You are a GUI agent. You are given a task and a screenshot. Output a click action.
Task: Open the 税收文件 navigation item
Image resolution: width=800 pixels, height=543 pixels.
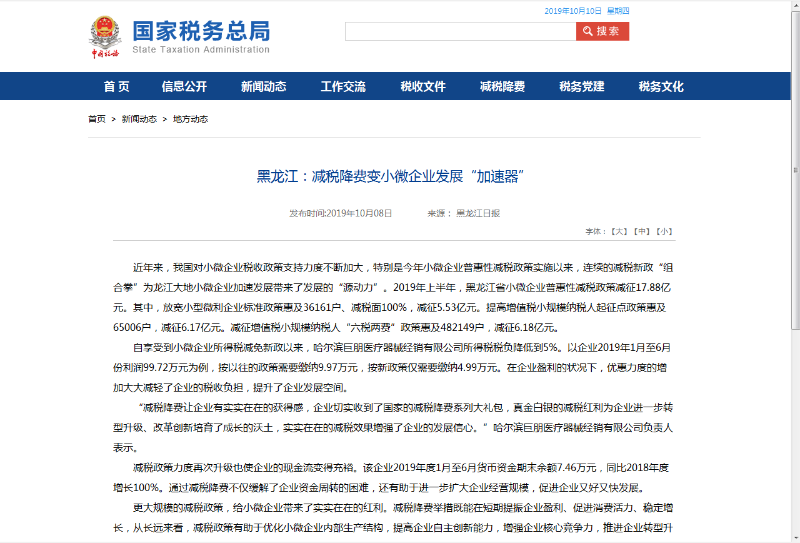423,87
